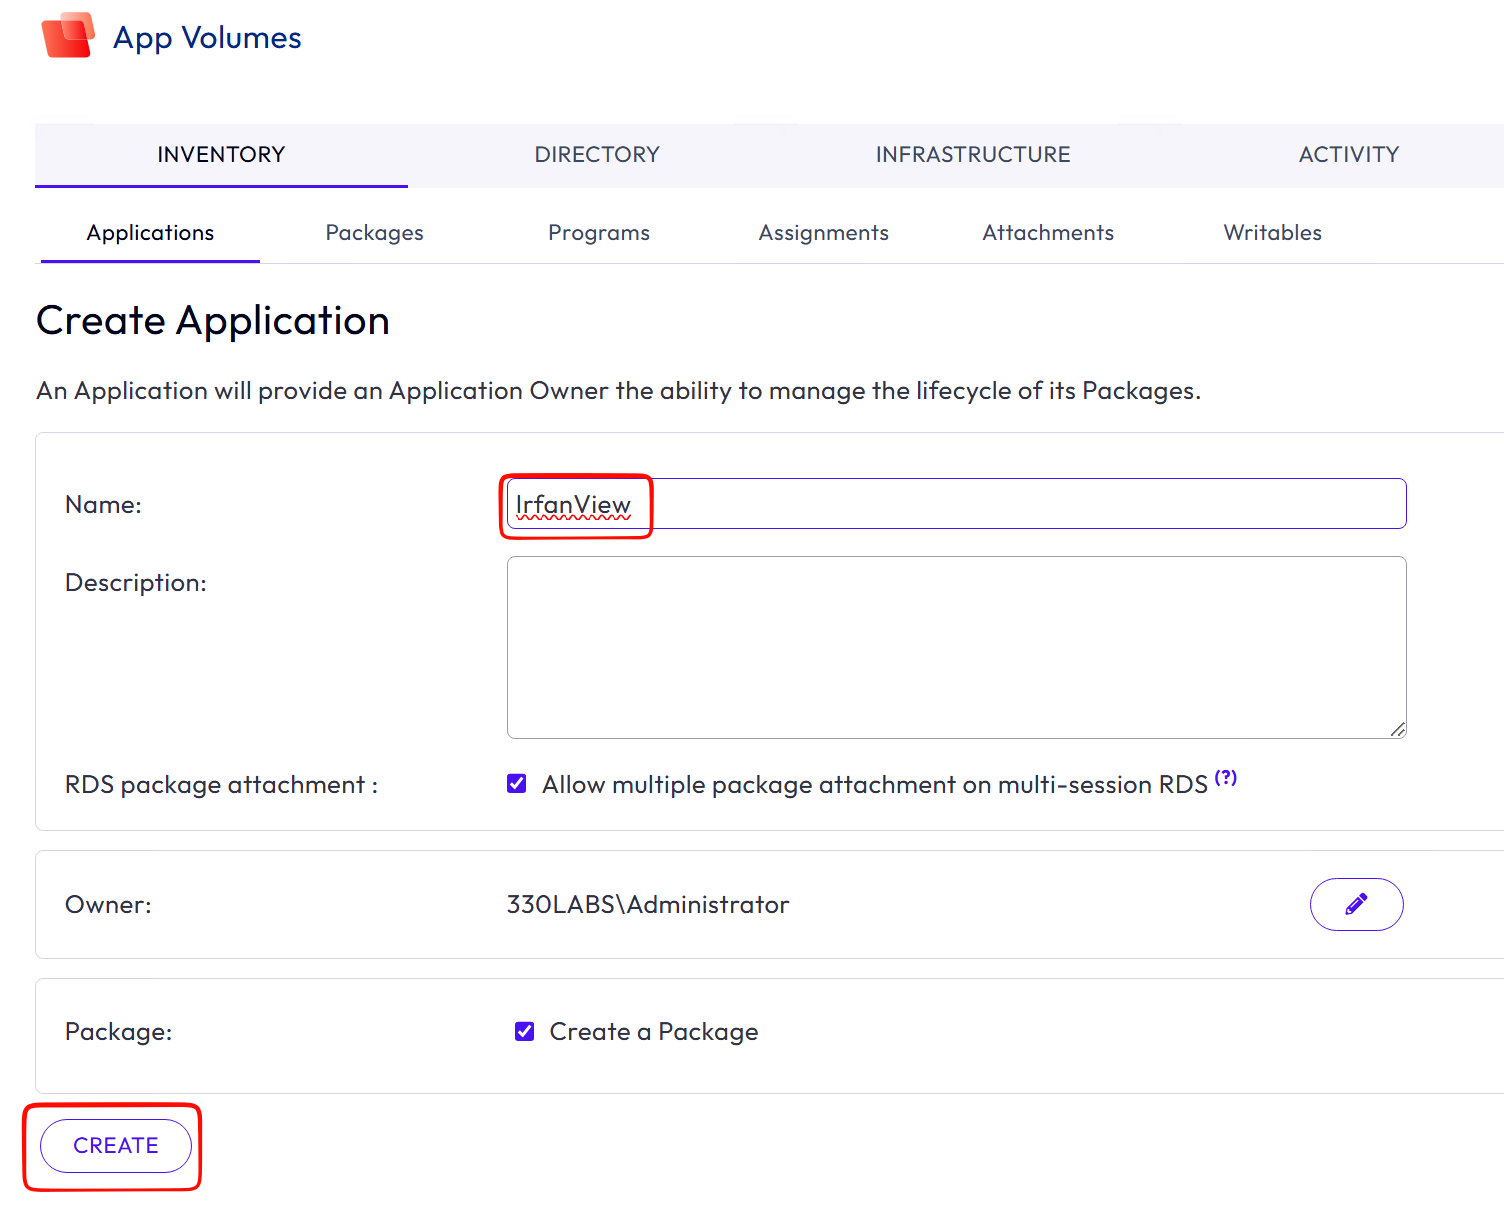This screenshot has height=1218, width=1504.
Task: Click inside the Description text area
Action: pyautogui.click(x=956, y=647)
